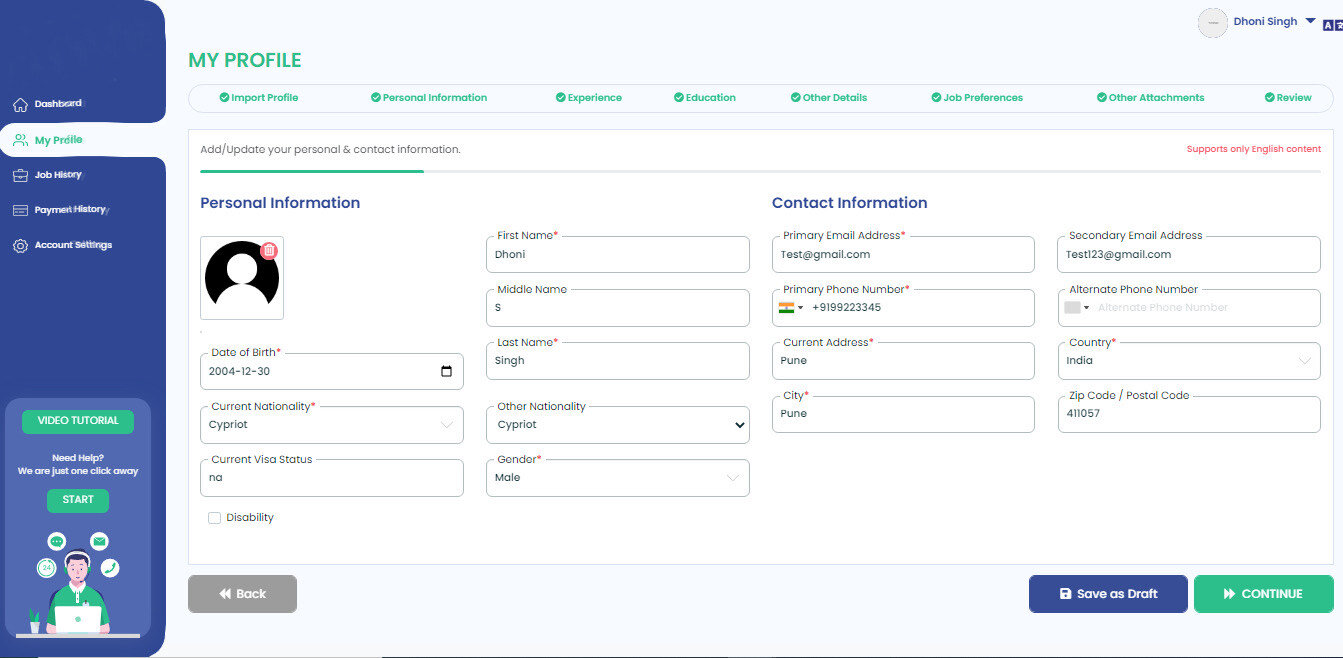Image resolution: width=1343 pixels, height=658 pixels.
Task: Click the Job History briefcase icon
Action: coord(20,176)
